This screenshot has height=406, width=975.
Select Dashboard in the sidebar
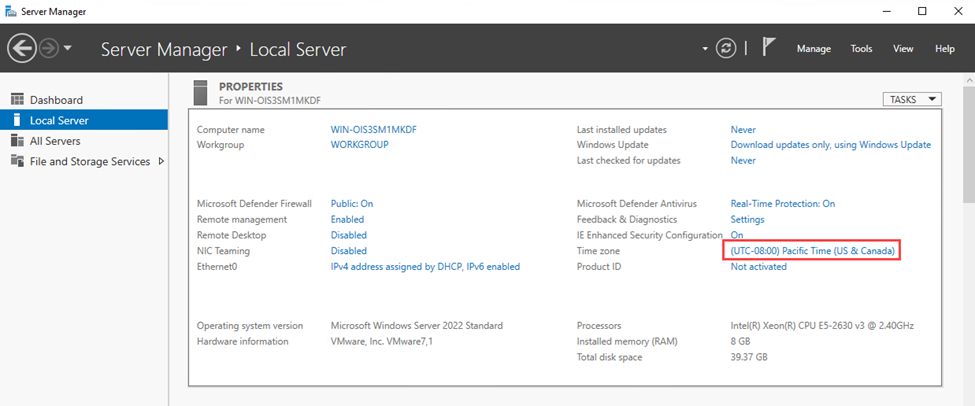tap(84, 100)
